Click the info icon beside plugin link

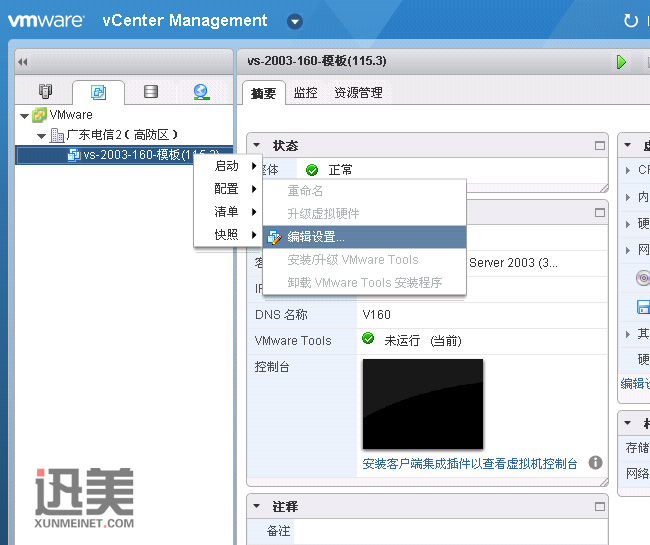(x=595, y=463)
